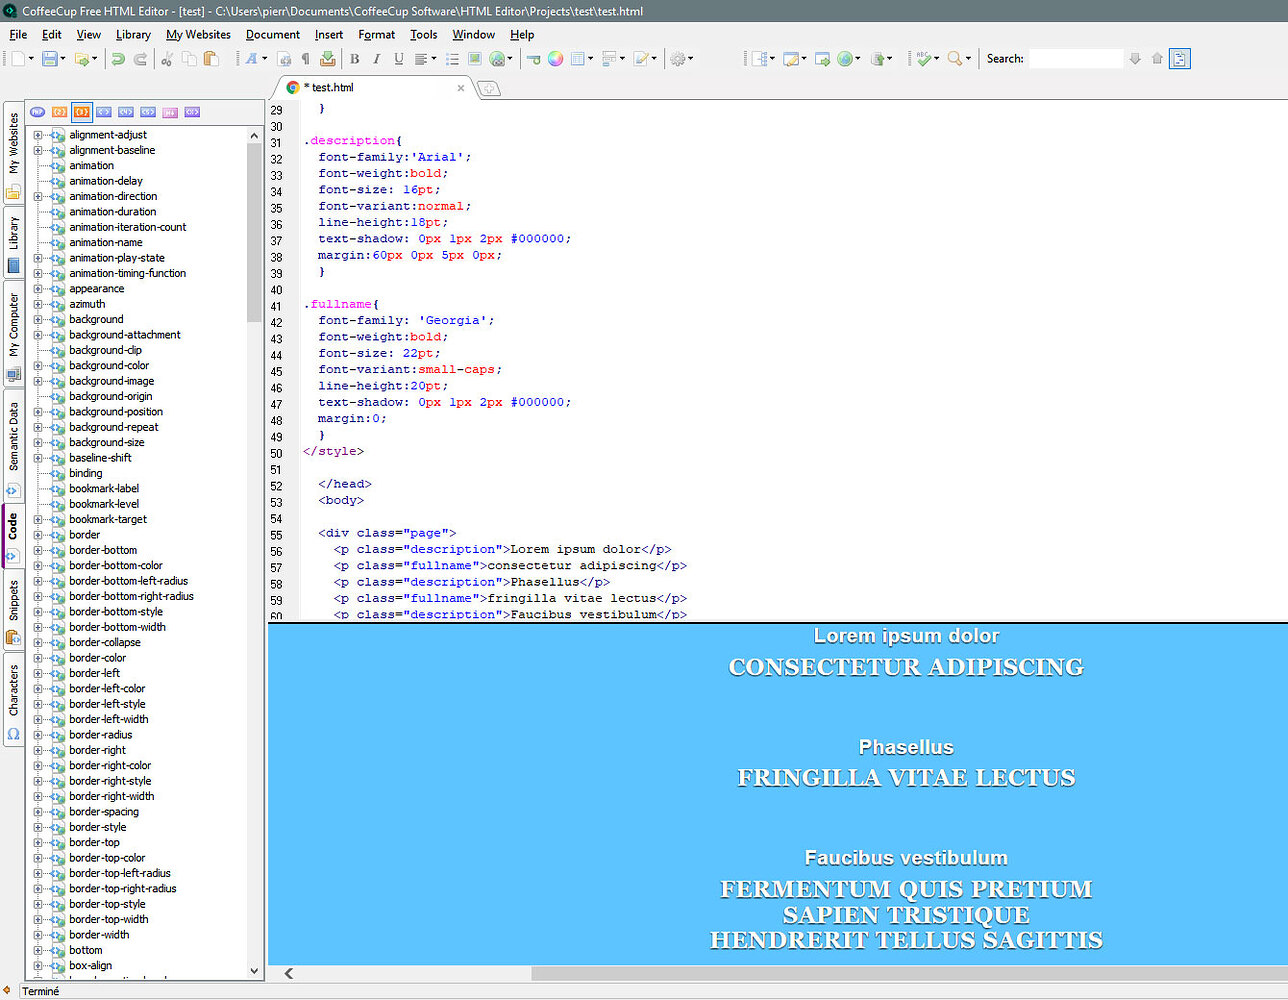
Task: Click the Paste clipboard icon
Action: pos(211,59)
